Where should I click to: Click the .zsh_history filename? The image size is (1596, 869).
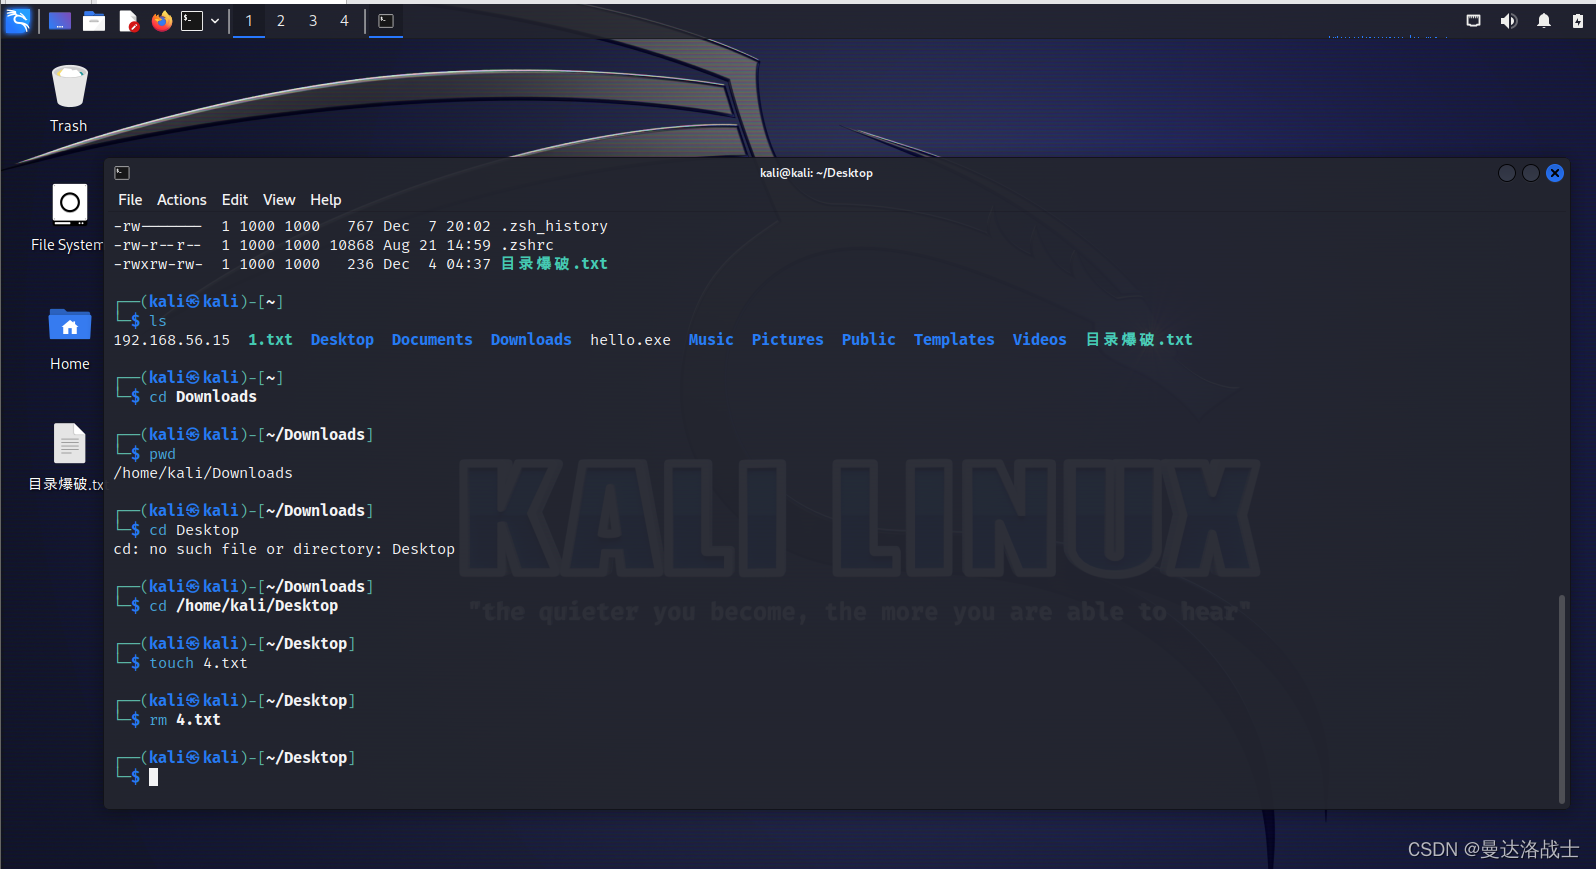click(554, 226)
